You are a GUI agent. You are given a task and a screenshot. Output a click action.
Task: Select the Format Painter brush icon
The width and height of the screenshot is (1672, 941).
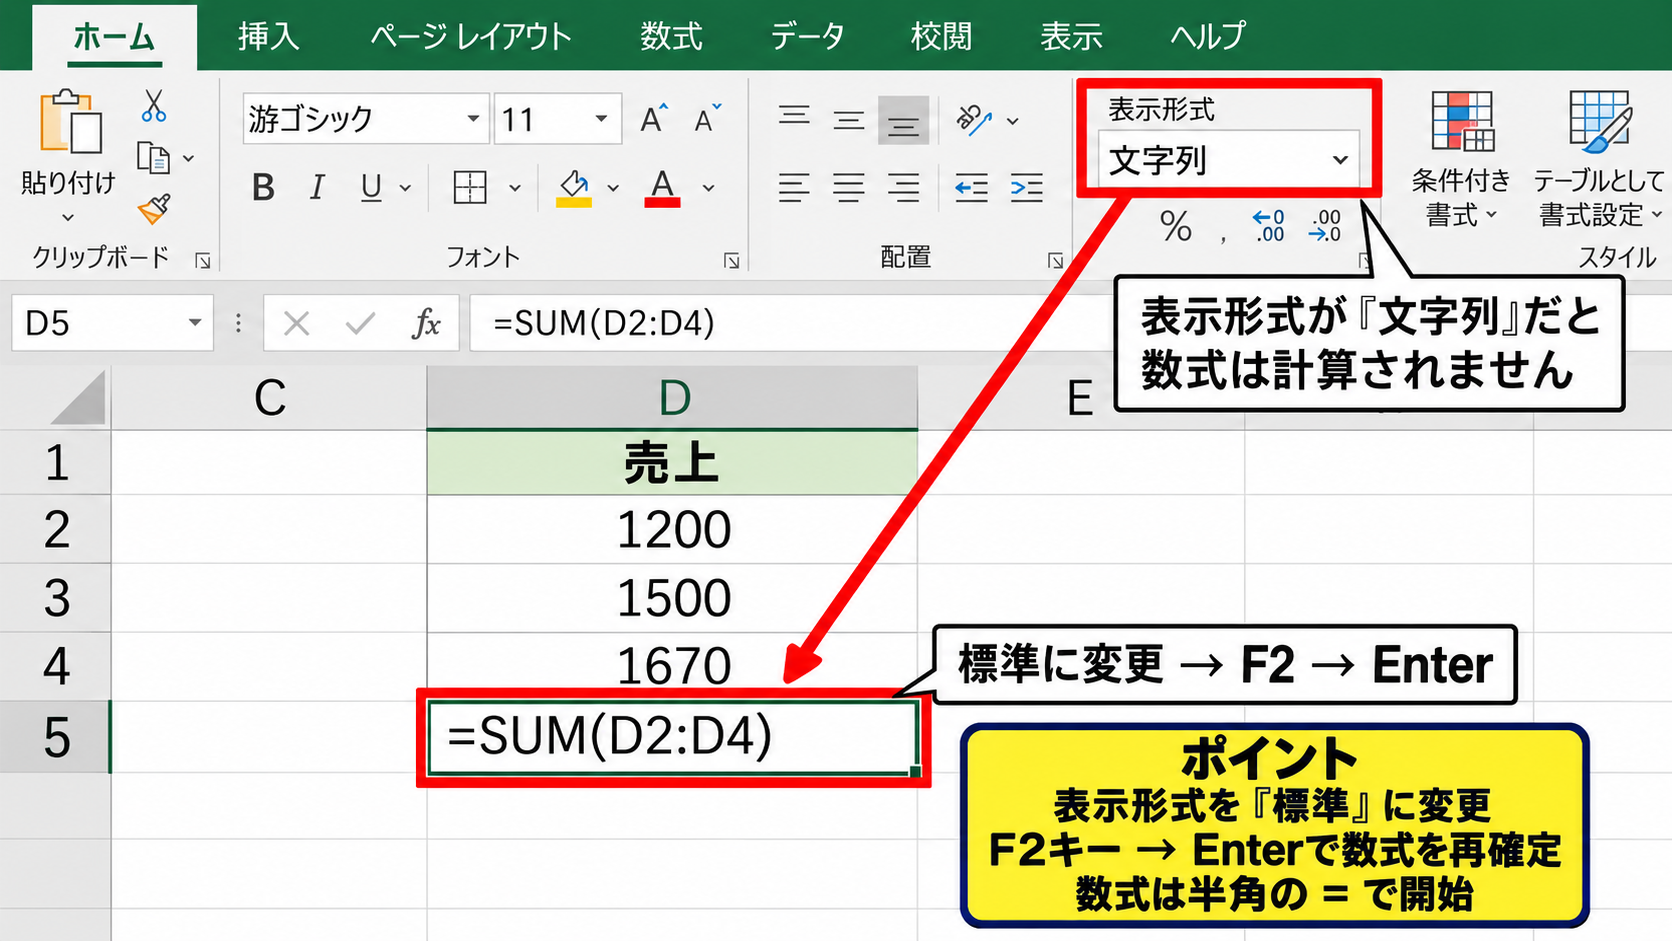click(154, 209)
